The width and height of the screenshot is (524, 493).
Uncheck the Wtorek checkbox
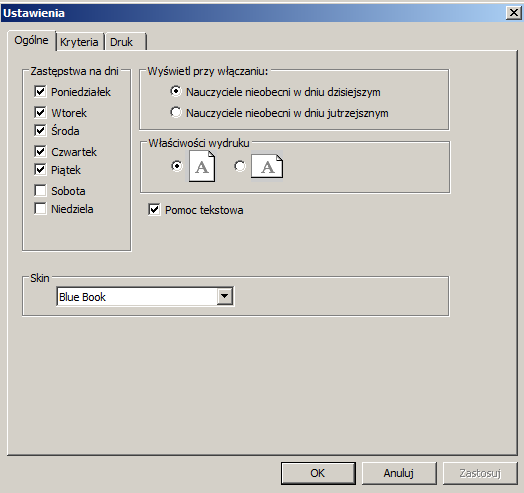pyautogui.click(x=40, y=112)
